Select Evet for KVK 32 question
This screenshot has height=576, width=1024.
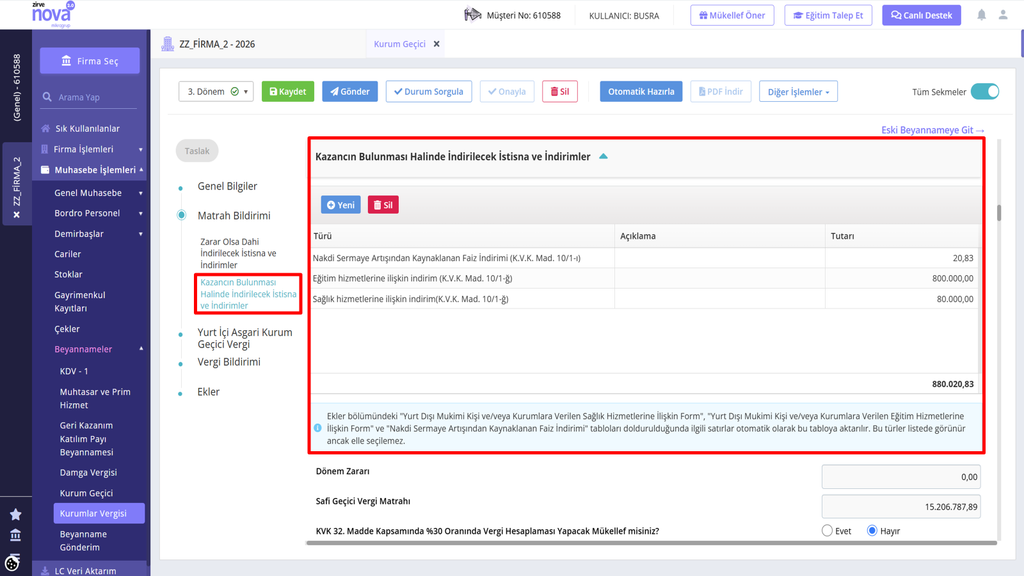click(827, 531)
